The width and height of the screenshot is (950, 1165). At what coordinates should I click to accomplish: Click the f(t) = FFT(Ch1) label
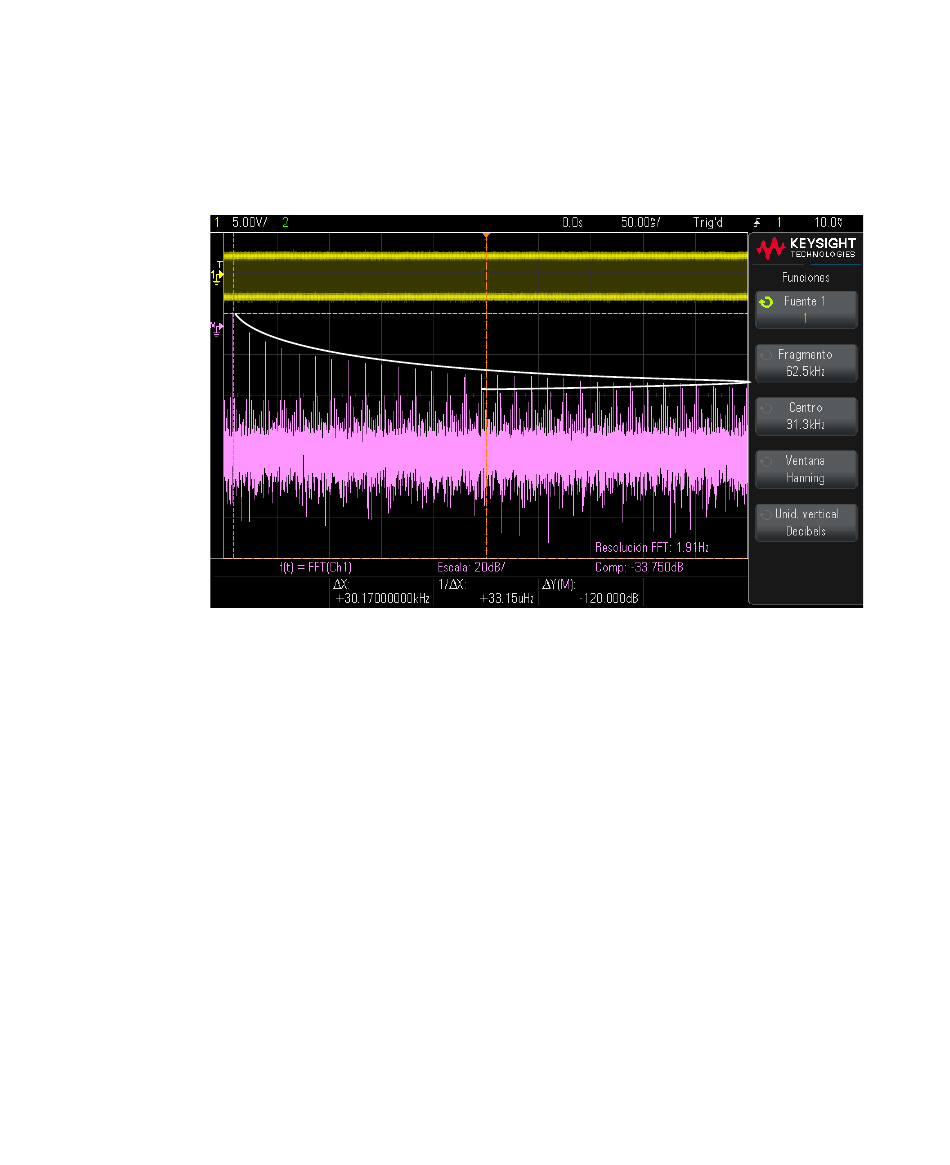click(316, 567)
